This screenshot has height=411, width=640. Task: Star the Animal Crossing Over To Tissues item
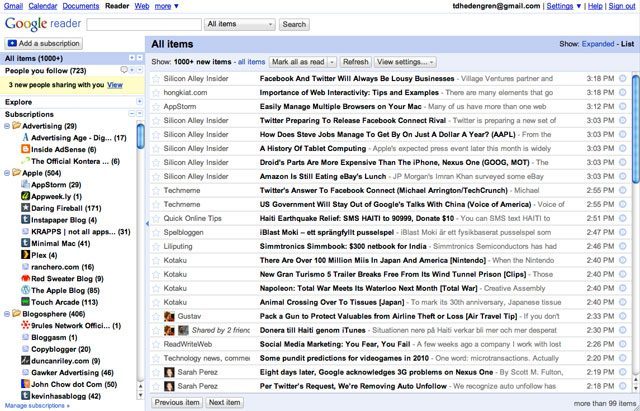click(x=156, y=302)
